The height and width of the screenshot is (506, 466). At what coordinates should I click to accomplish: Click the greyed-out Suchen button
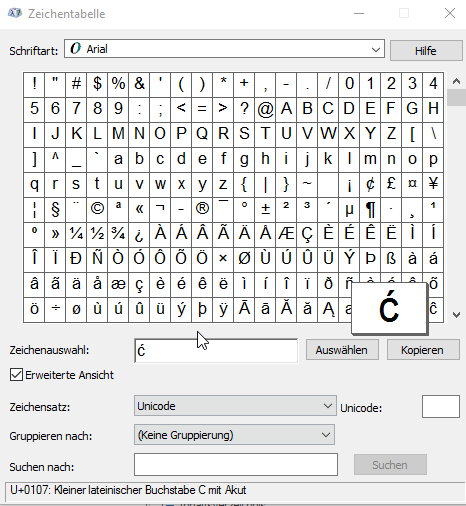coord(390,465)
